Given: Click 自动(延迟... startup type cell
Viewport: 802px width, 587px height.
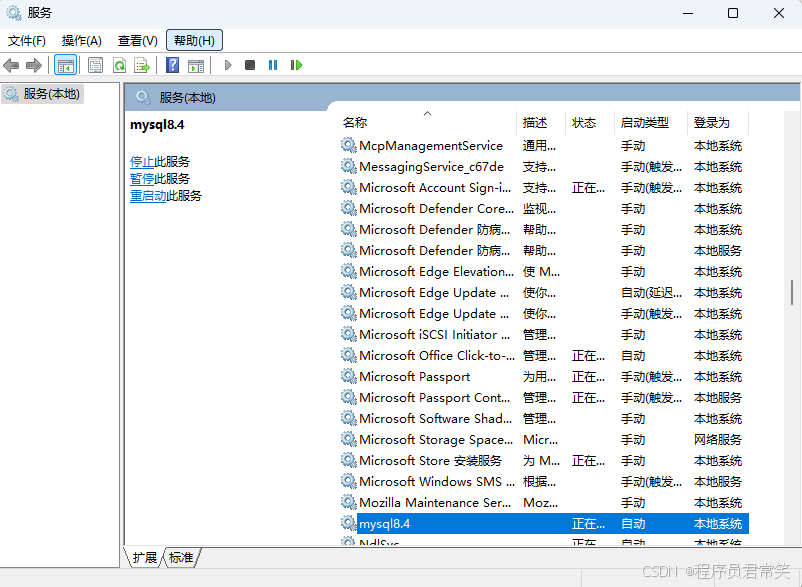Looking at the screenshot, I should coord(651,293).
